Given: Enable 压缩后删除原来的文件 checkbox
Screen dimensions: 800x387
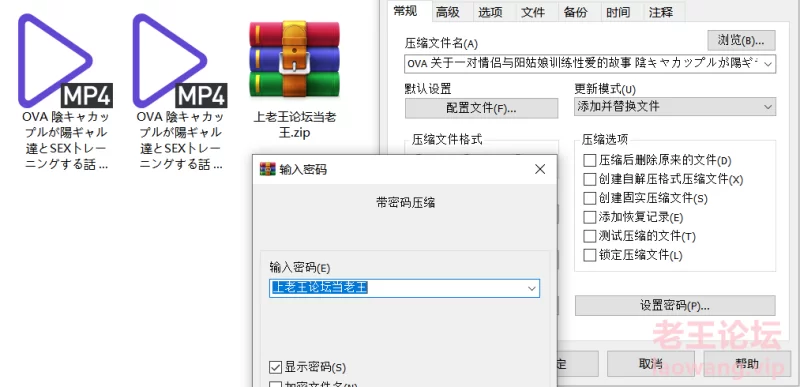Looking at the screenshot, I should tap(590, 161).
